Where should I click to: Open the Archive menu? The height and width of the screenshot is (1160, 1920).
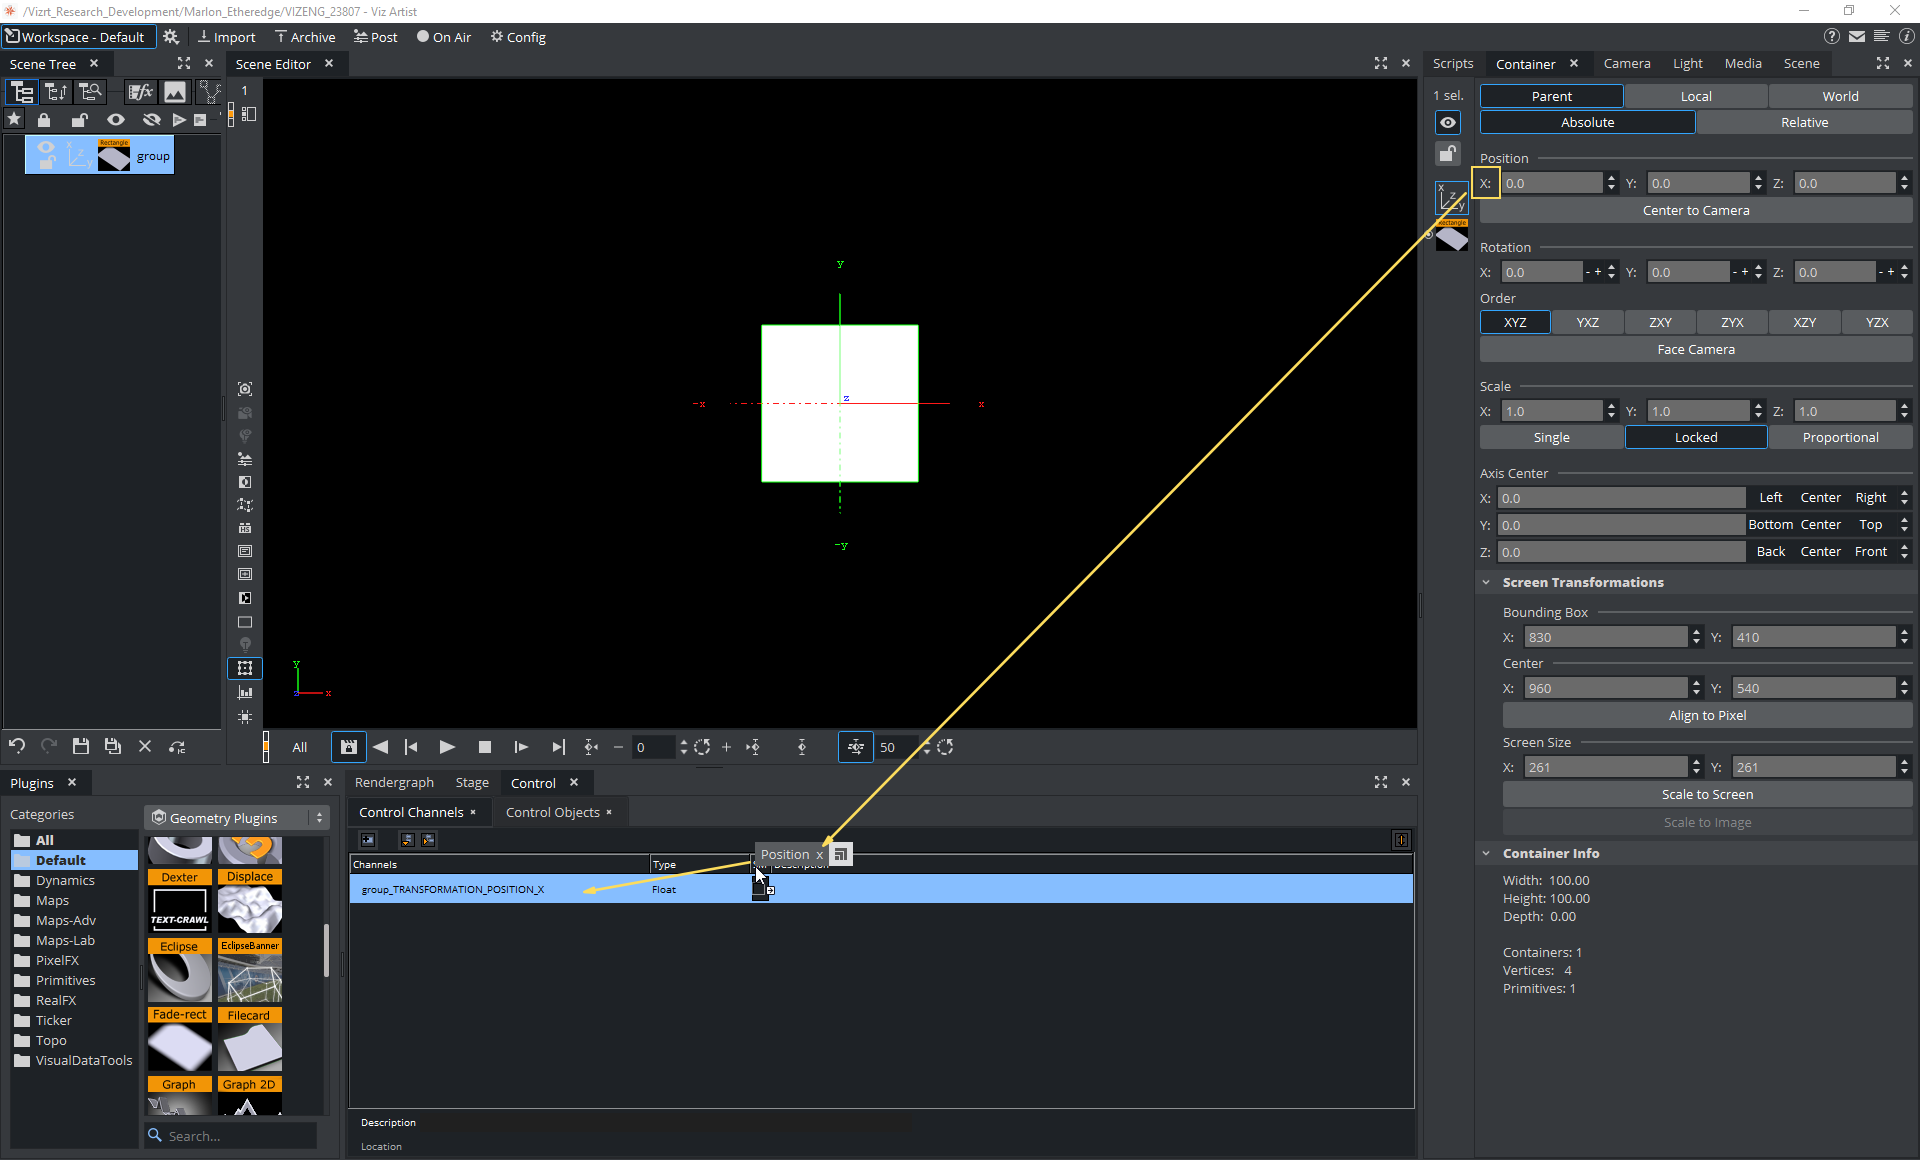[305, 37]
